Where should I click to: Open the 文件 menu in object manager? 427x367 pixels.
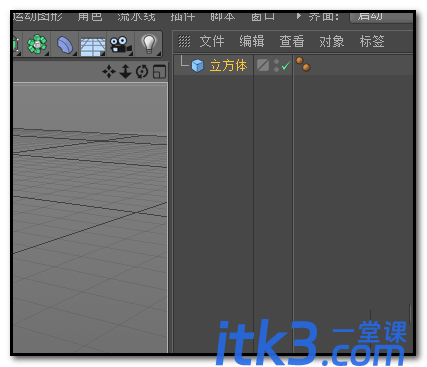[x=212, y=41]
